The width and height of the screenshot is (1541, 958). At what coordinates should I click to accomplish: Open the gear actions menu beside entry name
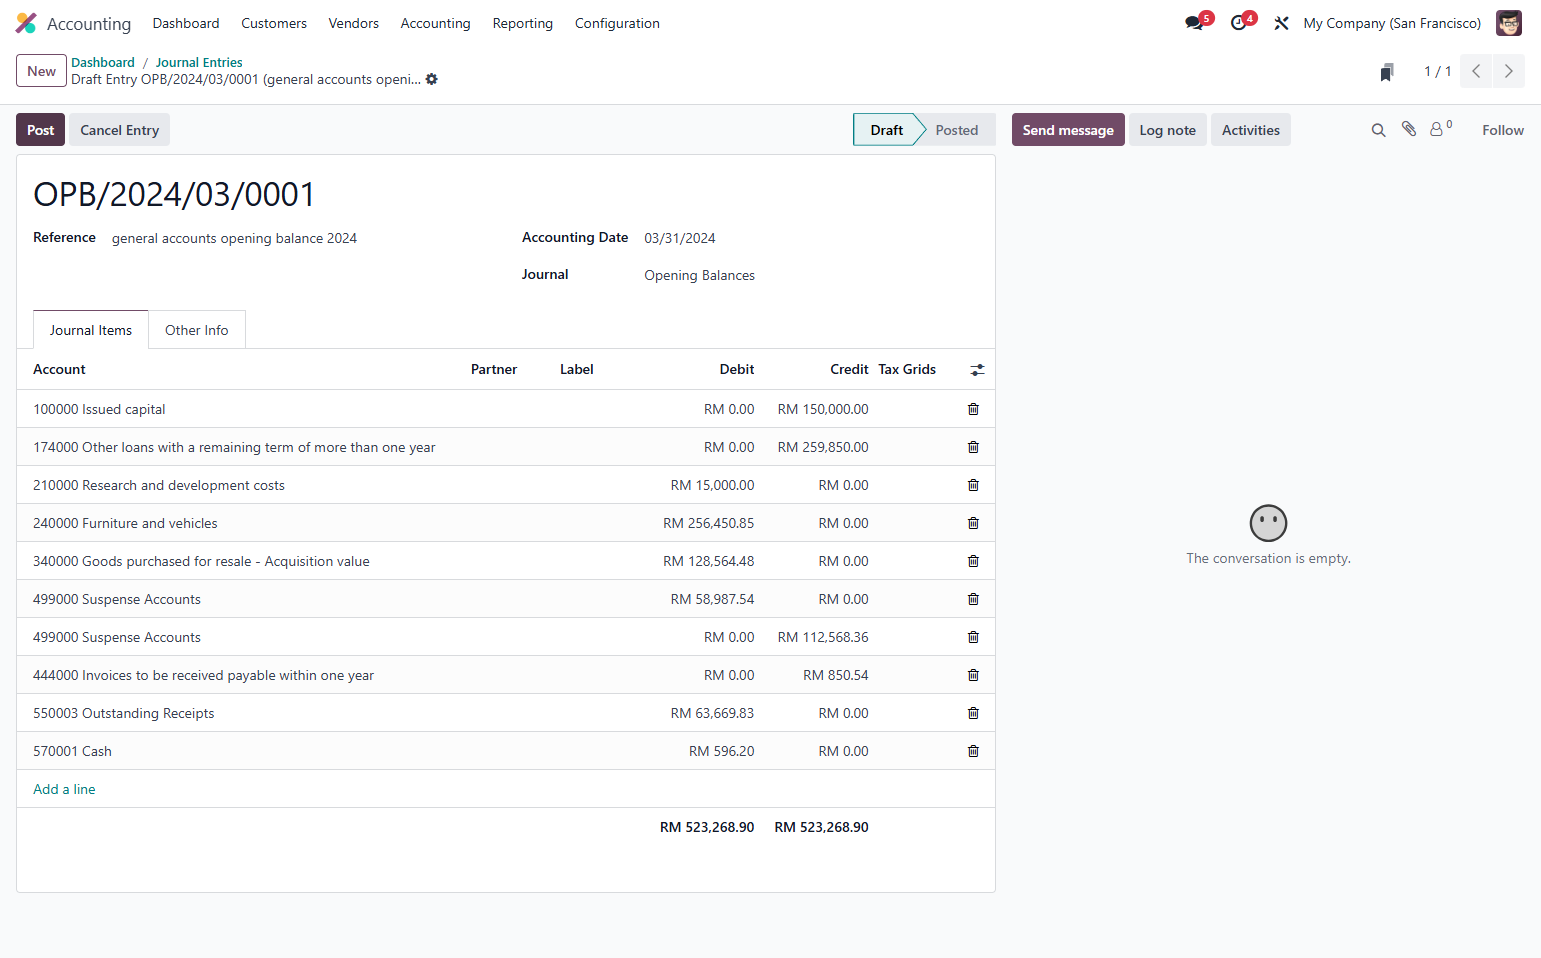pos(432,79)
